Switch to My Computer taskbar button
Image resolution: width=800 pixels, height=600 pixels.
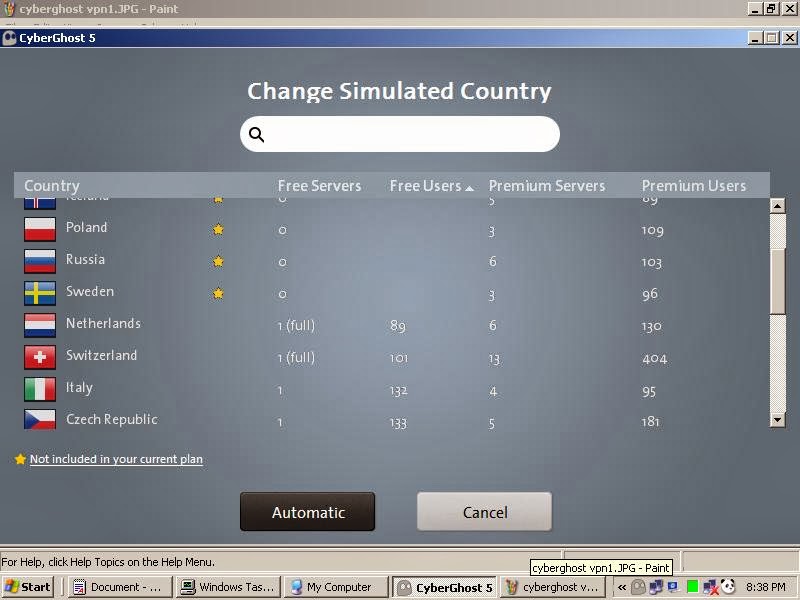coord(336,587)
